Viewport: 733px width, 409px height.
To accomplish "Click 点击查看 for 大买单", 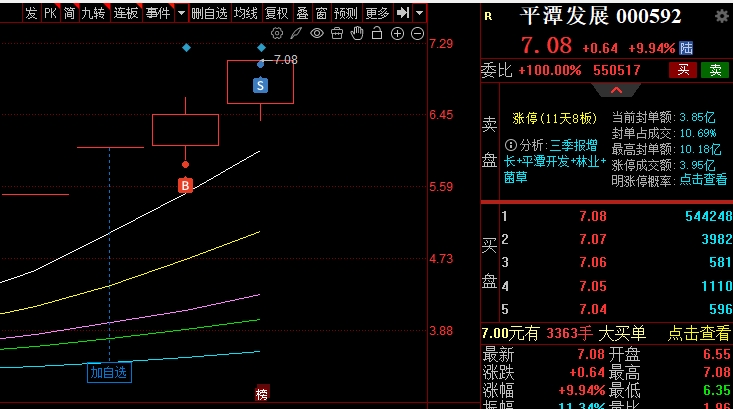I will pos(698,333).
